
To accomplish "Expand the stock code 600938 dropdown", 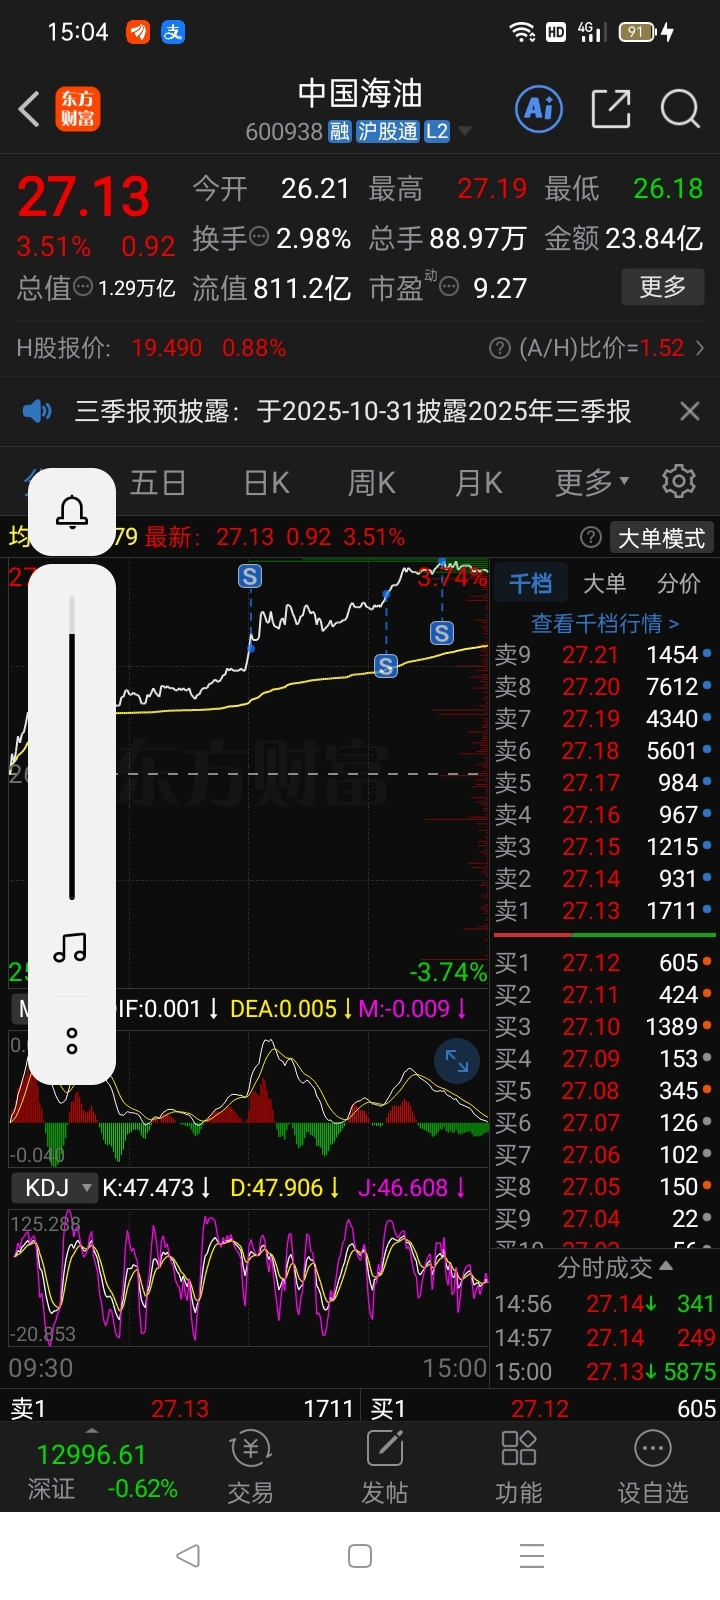I will click(x=464, y=132).
